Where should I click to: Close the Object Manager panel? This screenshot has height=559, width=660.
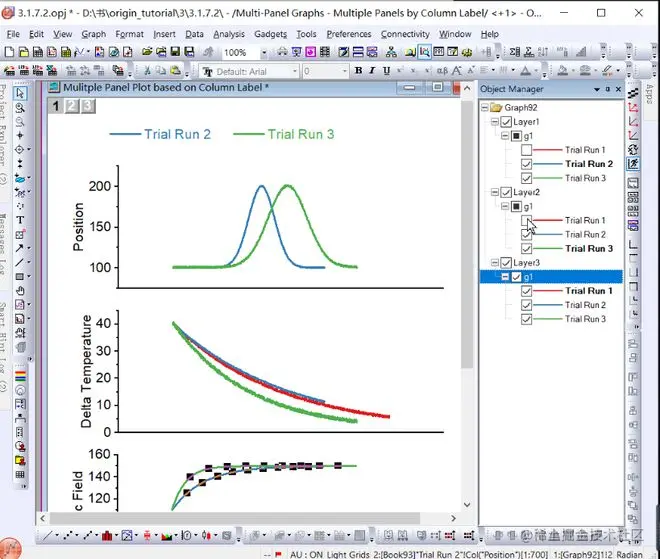click(618, 89)
